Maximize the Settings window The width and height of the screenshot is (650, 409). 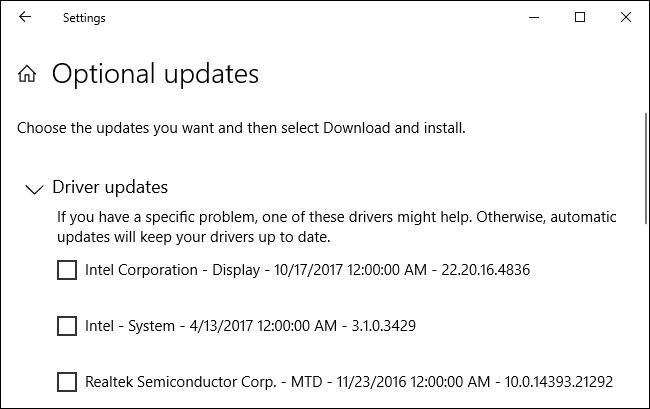pos(580,17)
